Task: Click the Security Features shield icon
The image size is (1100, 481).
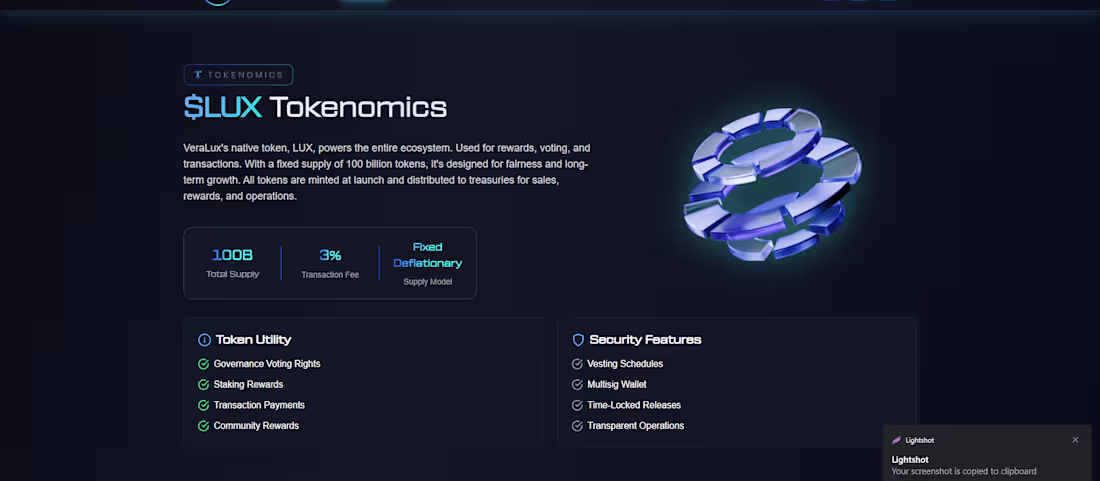Action: (578, 340)
